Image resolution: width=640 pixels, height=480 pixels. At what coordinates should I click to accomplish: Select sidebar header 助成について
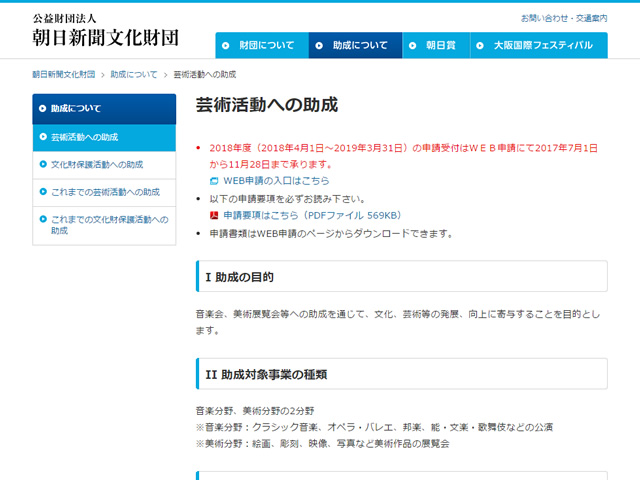[104, 109]
